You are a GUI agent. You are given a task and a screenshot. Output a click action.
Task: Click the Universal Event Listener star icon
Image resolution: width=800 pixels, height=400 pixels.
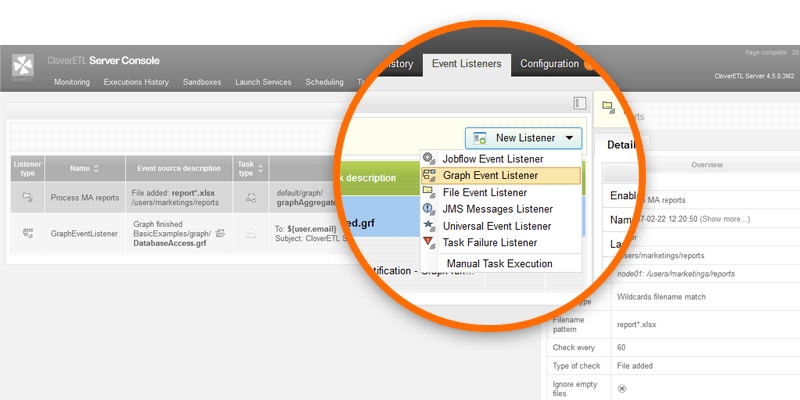(429, 226)
